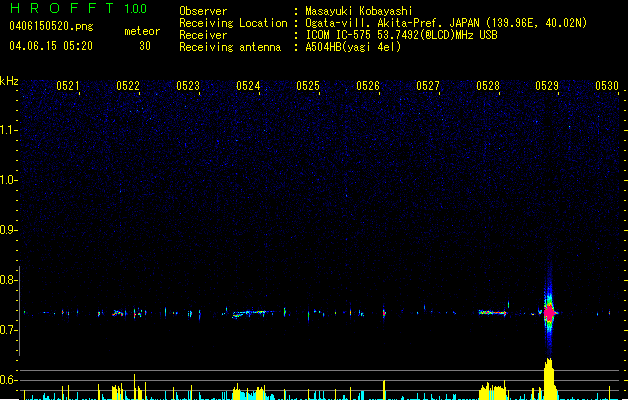Click the 1.1 kHz axis label

point(8,130)
